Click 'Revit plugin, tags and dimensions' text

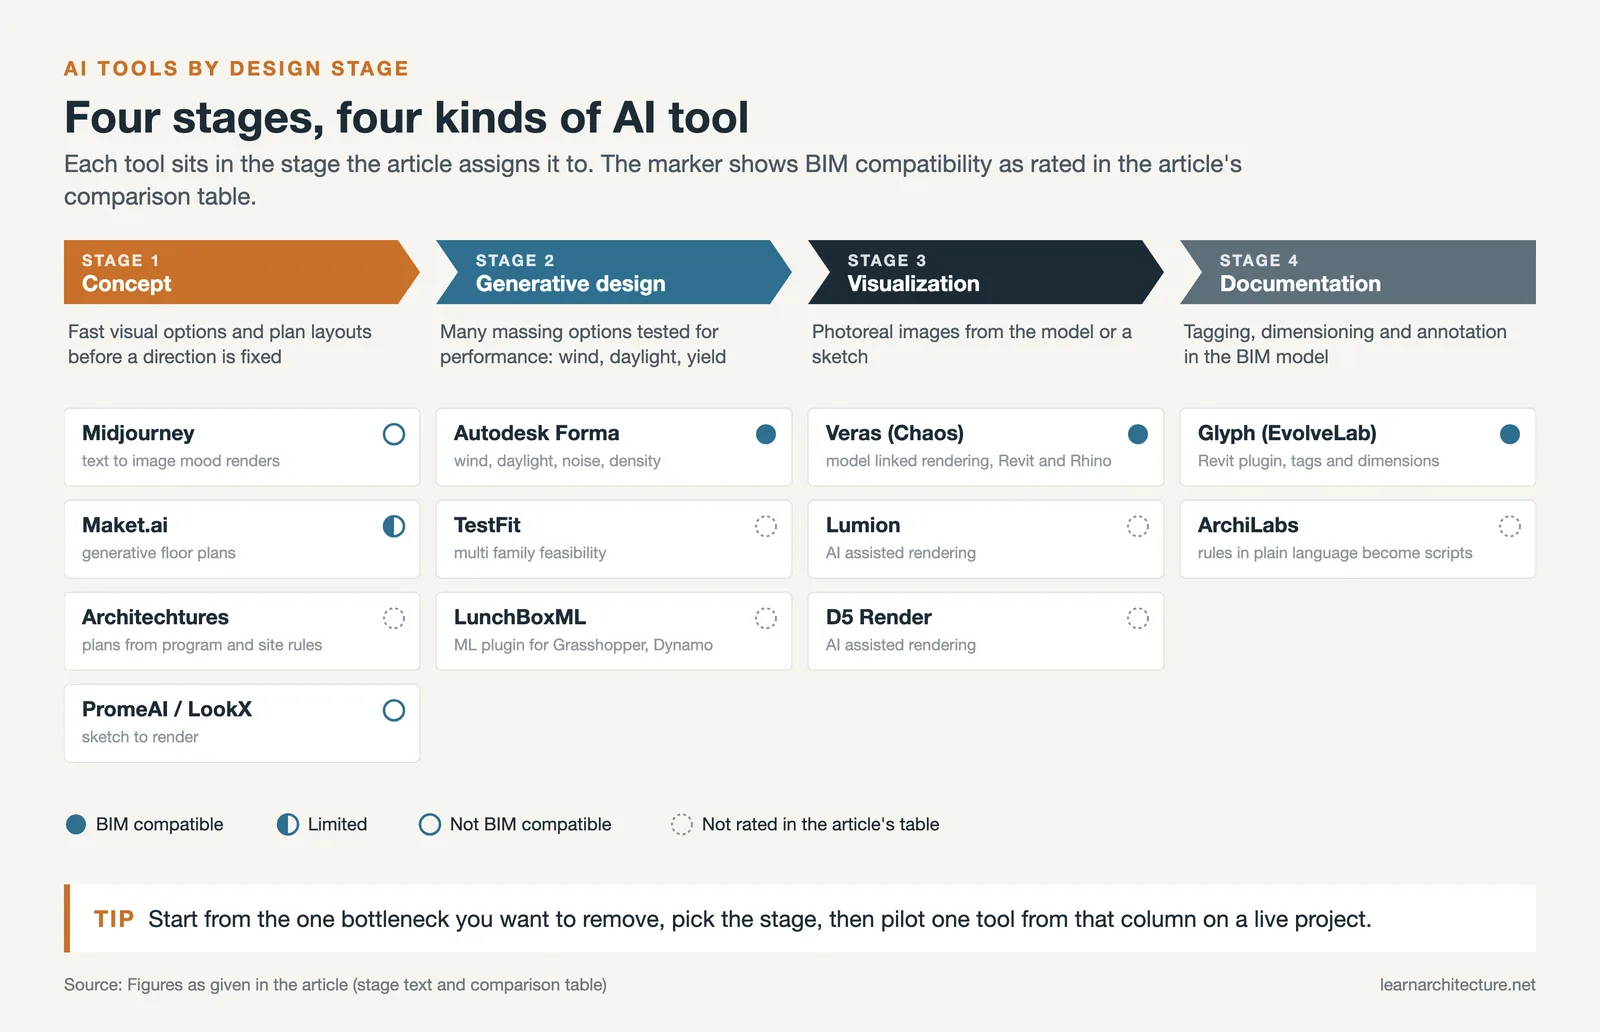coord(1319,461)
